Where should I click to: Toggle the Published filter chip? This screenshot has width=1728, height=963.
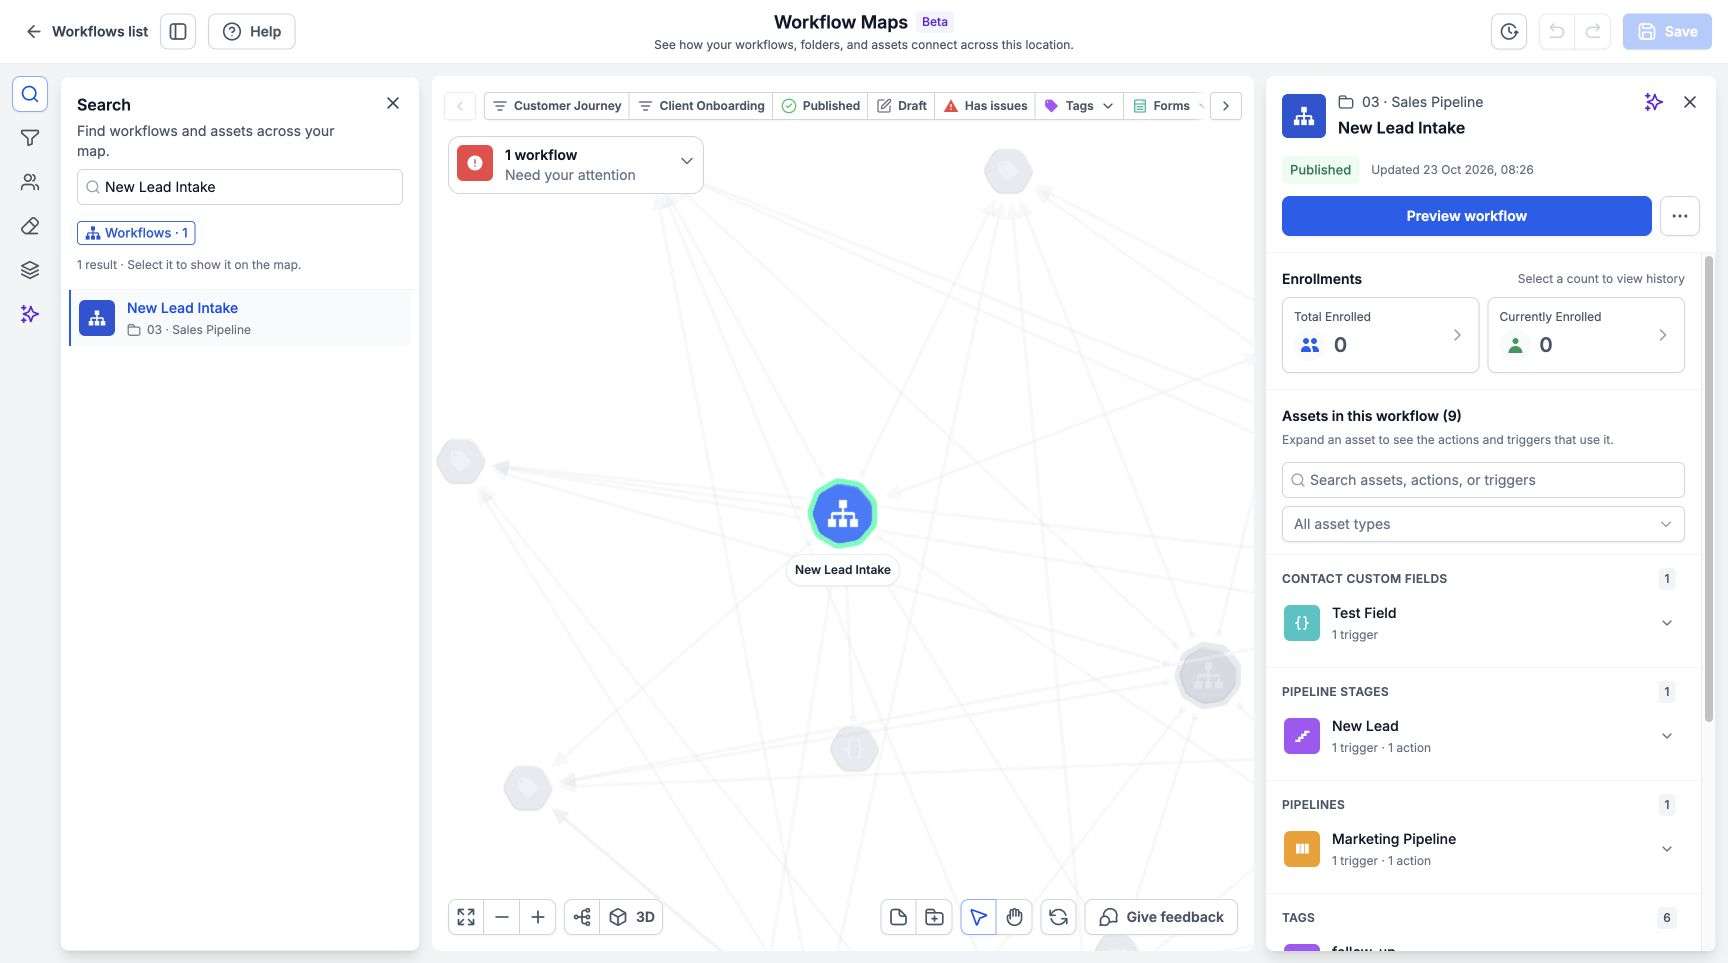pos(821,106)
